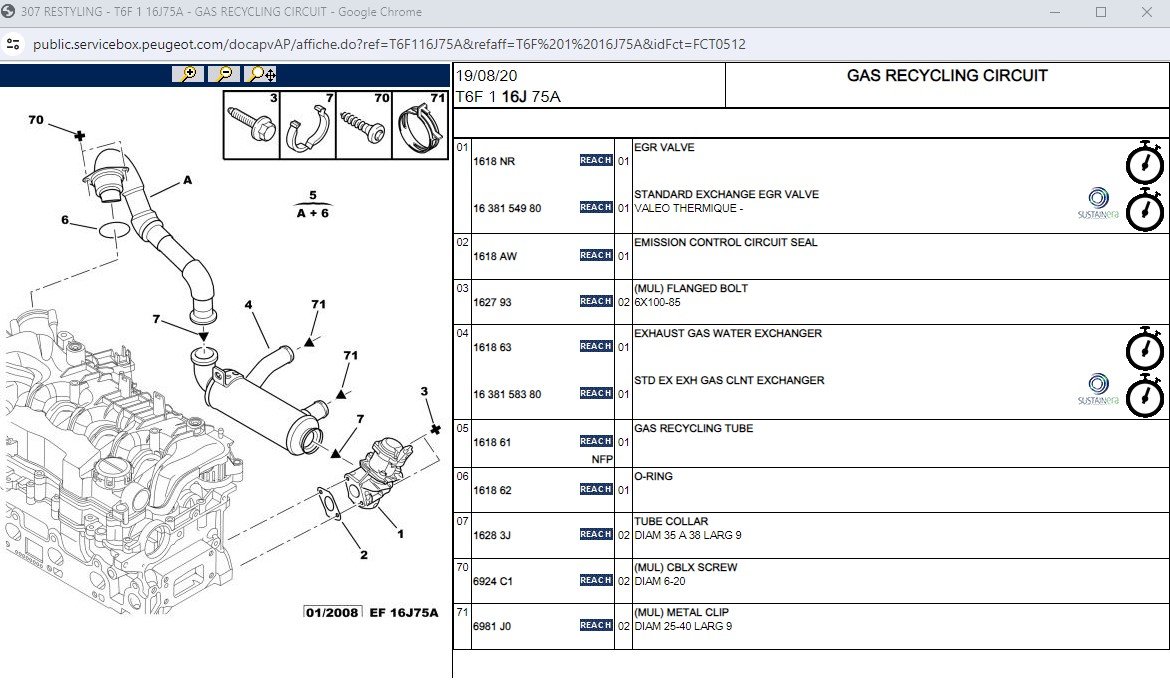1170x681 pixels.
Task: Click the EGR valve callout number 1 in diagram
Action: [401, 534]
